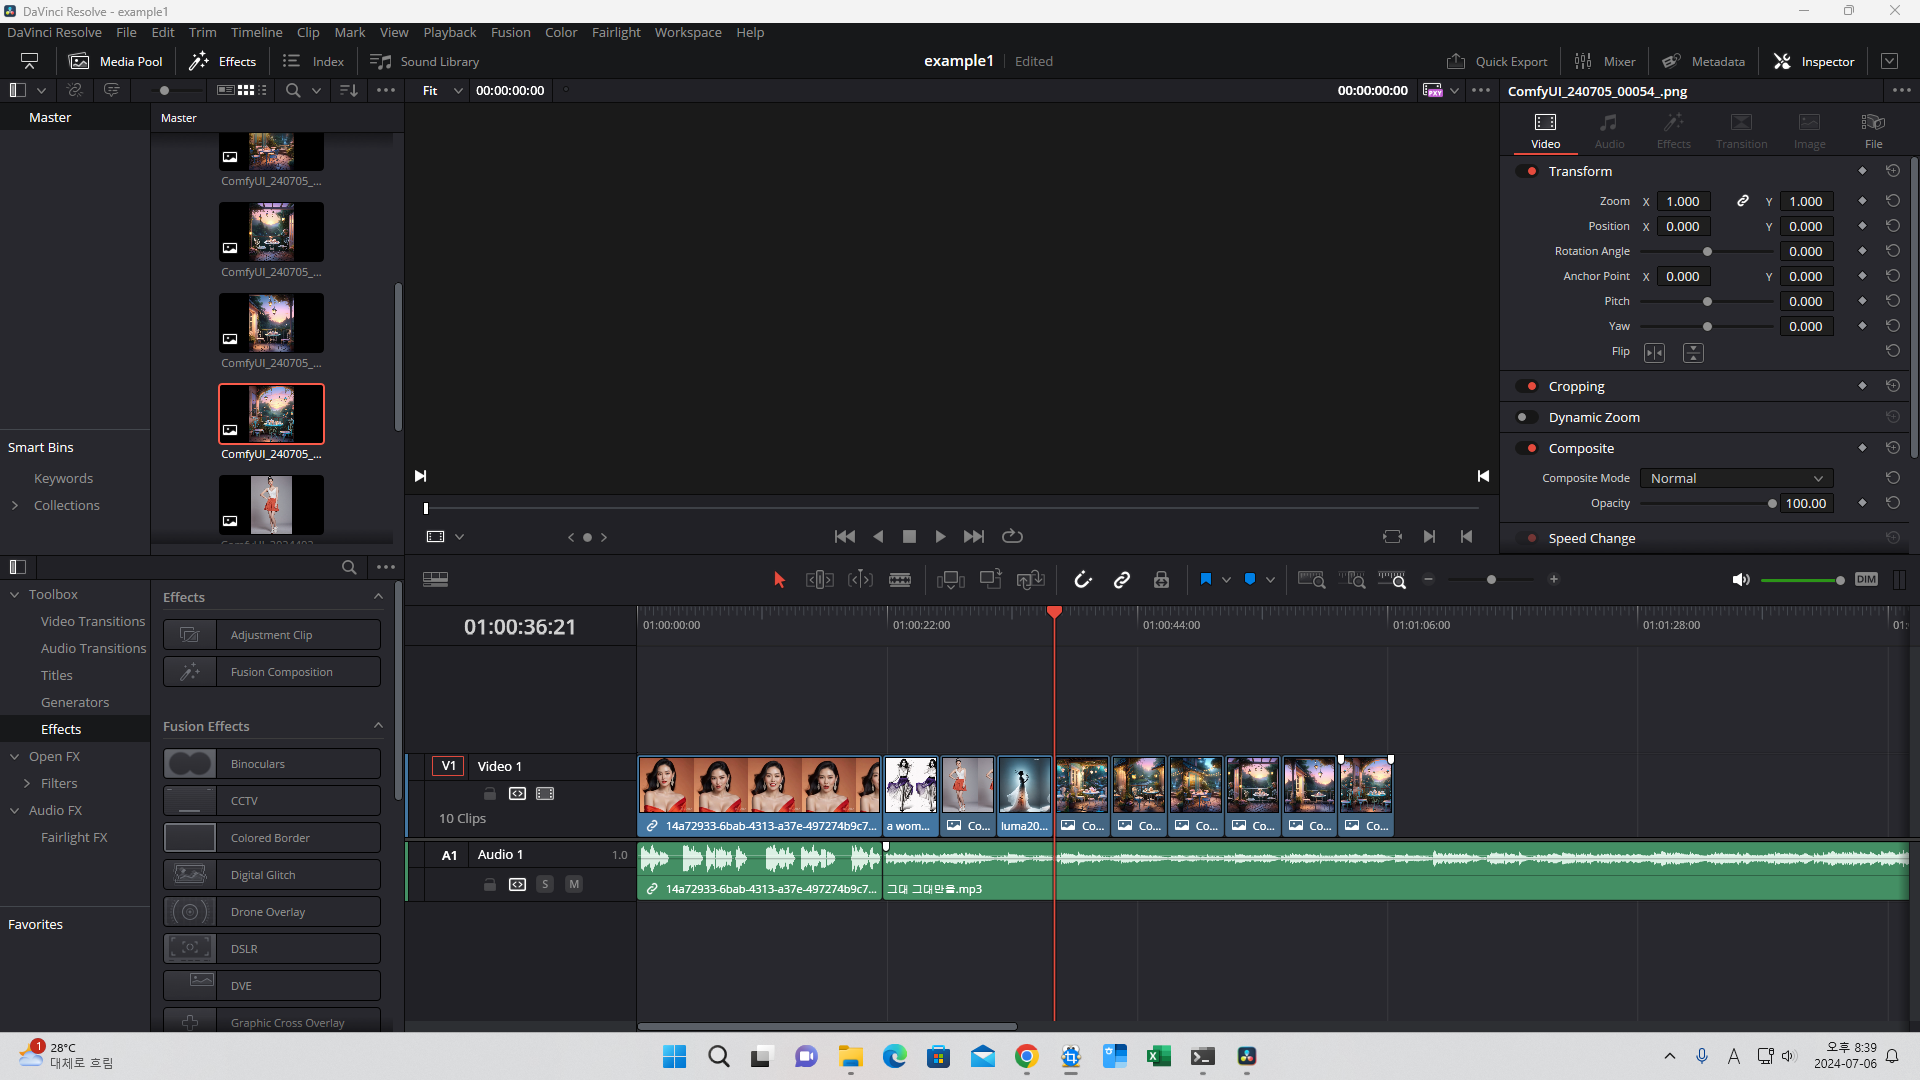This screenshot has width=1920, height=1080.
Task: Select the woman in red skirt thumbnail
Action: pos(271,505)
